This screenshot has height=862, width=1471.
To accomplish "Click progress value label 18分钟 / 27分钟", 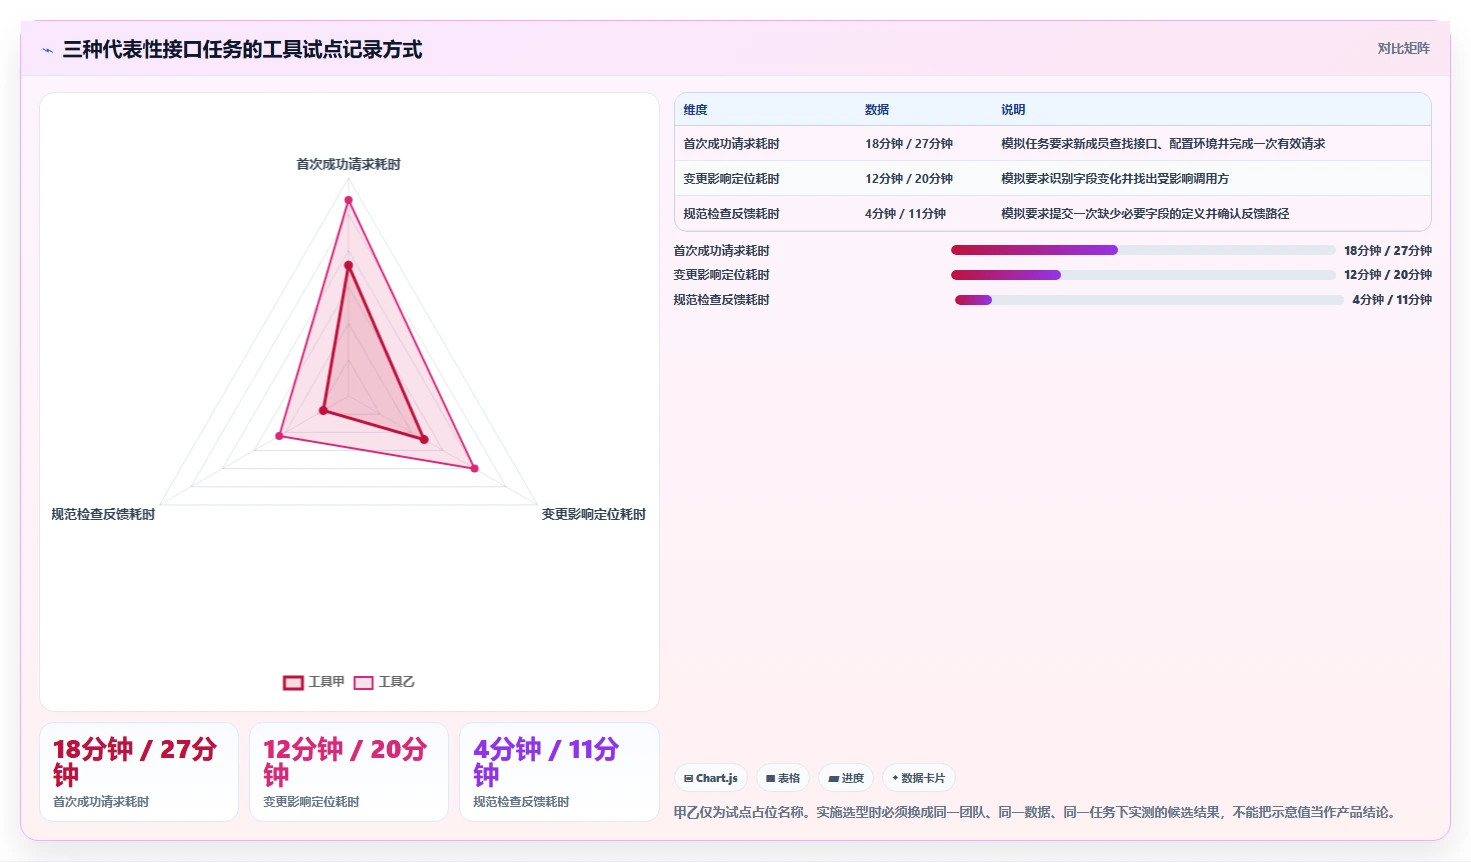I will 1388,251.
